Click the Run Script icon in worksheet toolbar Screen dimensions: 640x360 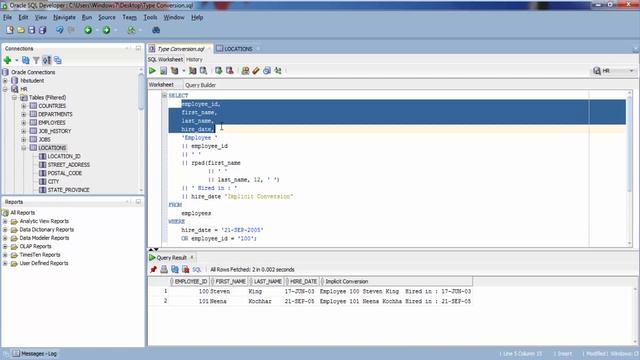[x=163, y=71]
